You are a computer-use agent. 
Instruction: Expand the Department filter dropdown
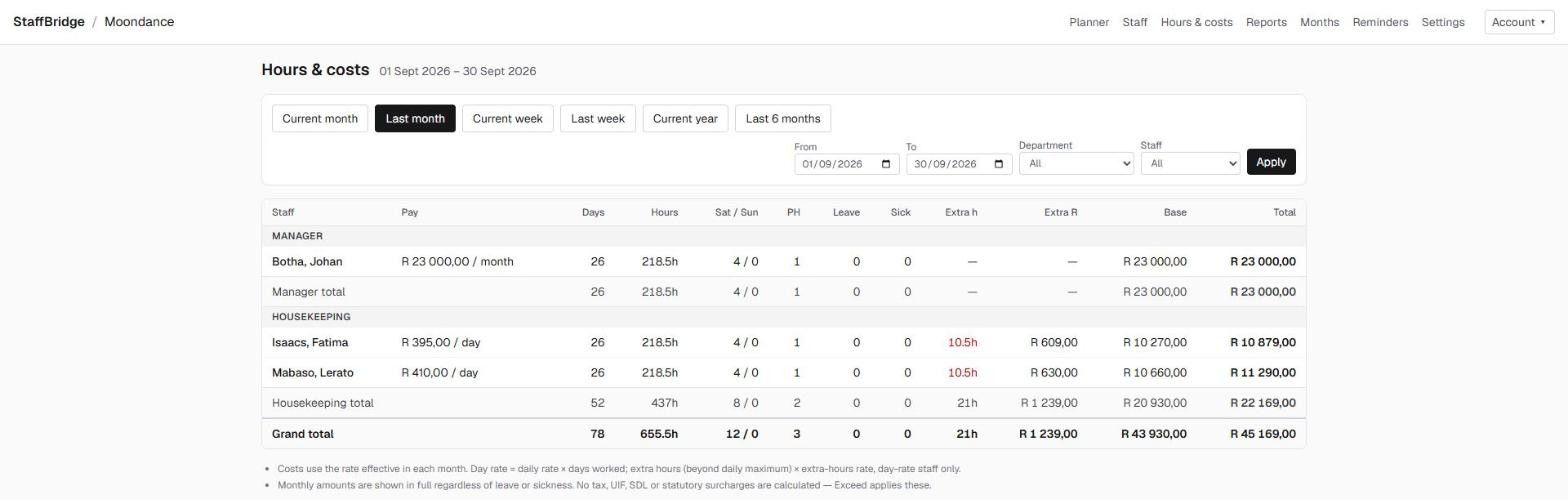point(1076,163)
